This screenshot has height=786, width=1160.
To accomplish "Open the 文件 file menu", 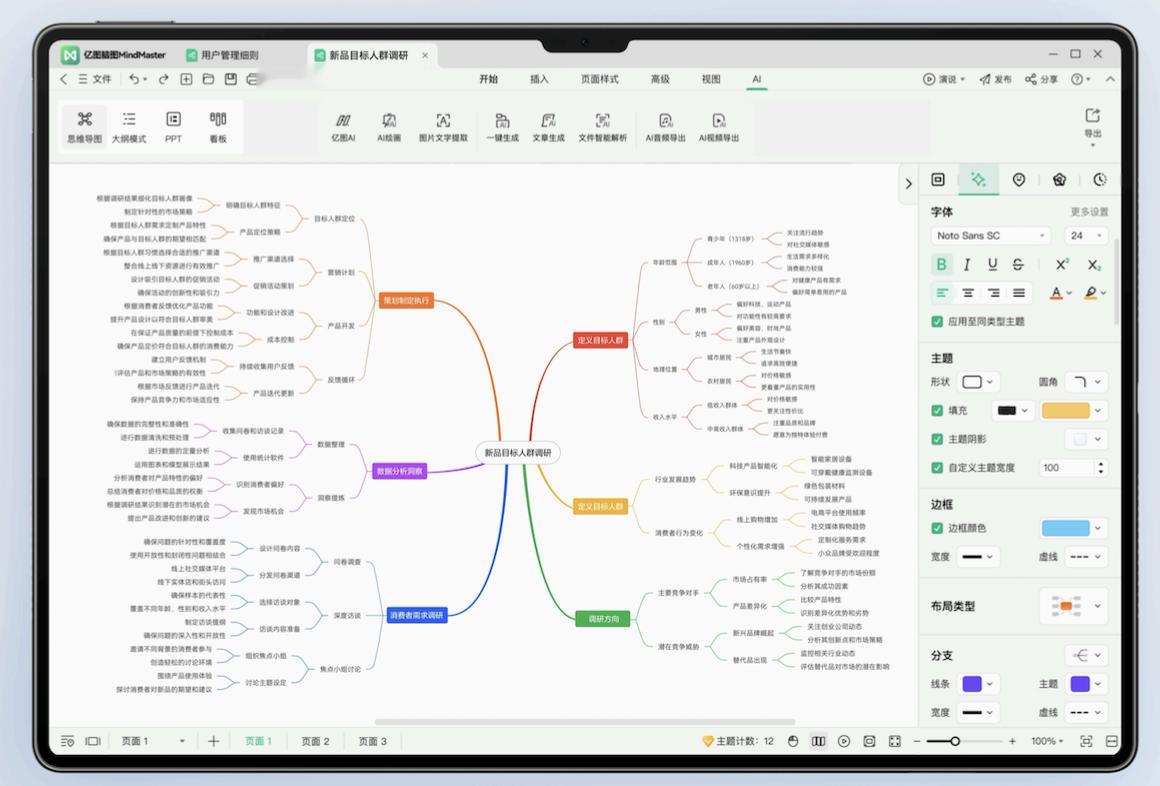I will [x=95, y=78].
